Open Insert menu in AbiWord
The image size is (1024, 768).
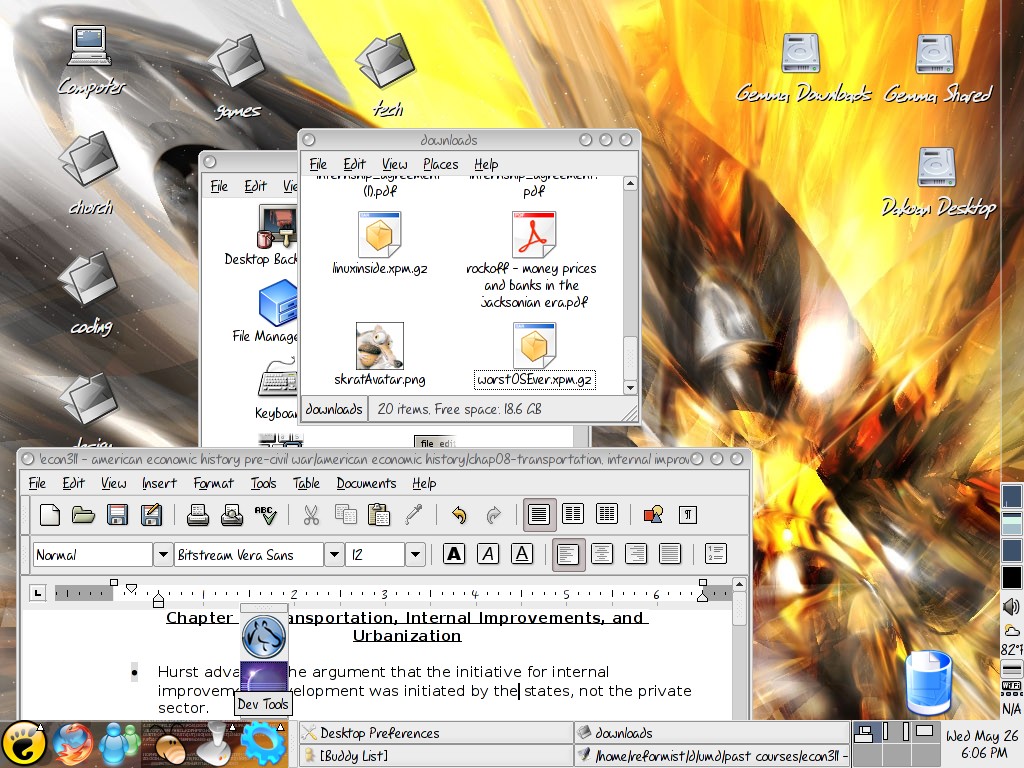159,483
